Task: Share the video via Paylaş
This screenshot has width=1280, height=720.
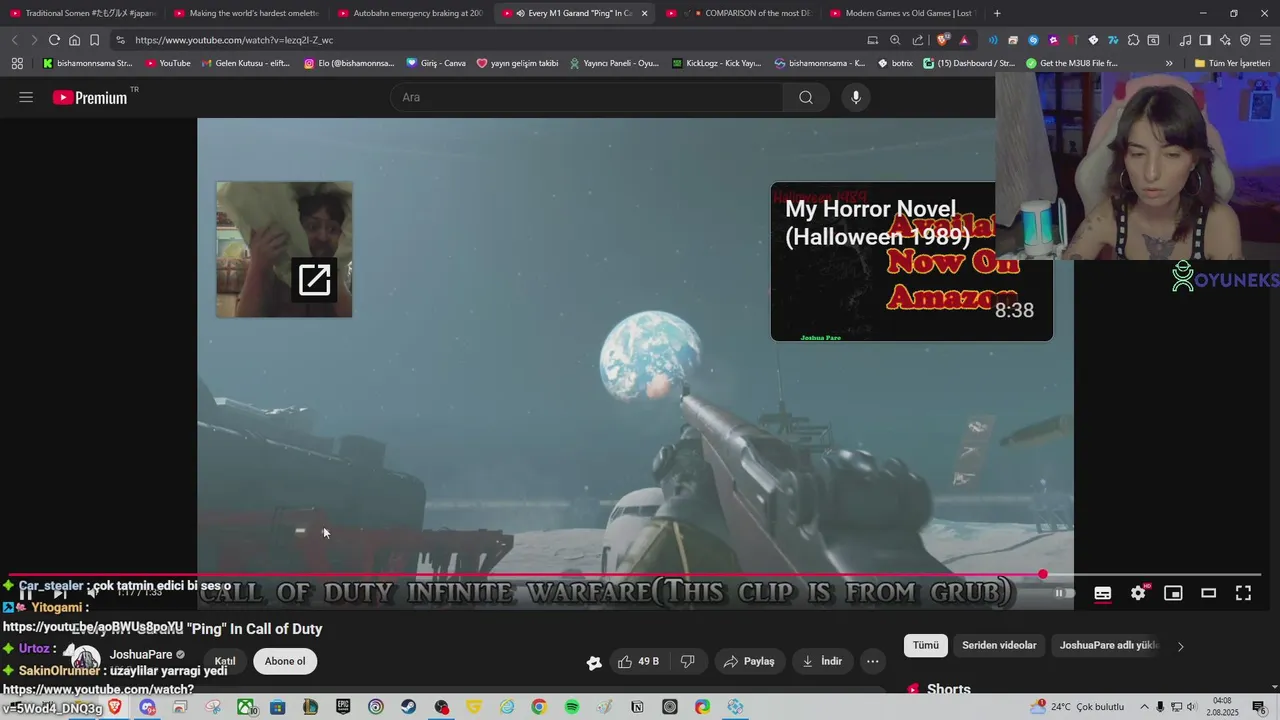Action: [x=749, y=661]
